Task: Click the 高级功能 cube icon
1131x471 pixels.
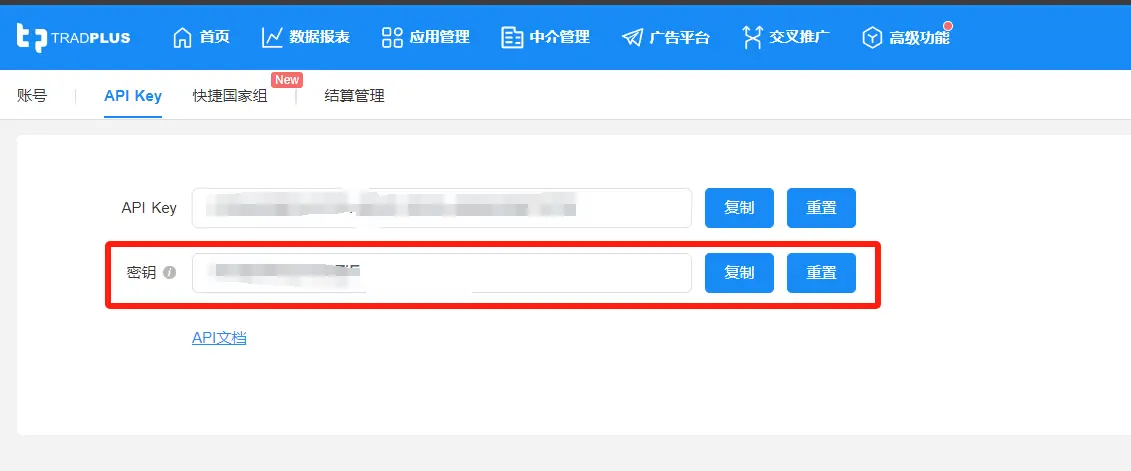Action: point(873,38)
